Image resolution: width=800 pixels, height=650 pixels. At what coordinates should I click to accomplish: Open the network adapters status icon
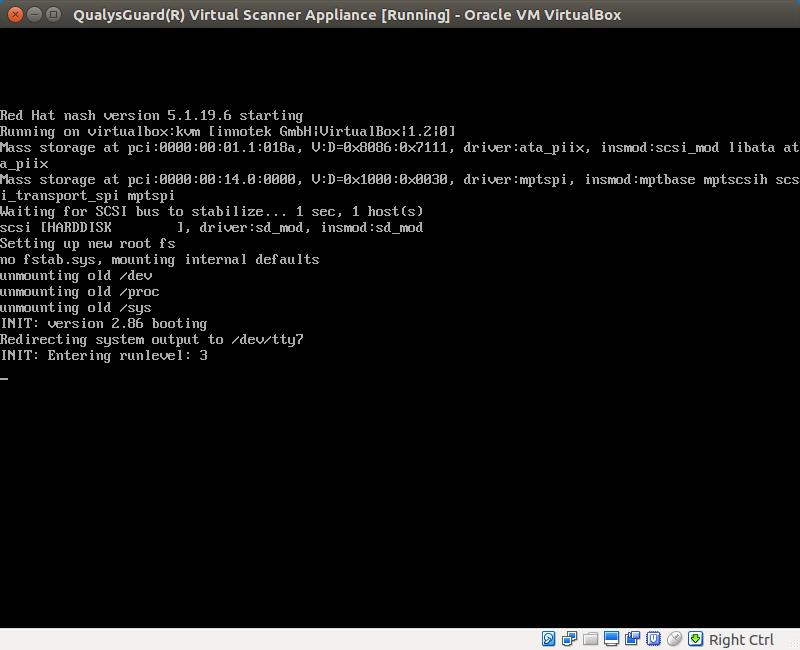pos(569,639)
